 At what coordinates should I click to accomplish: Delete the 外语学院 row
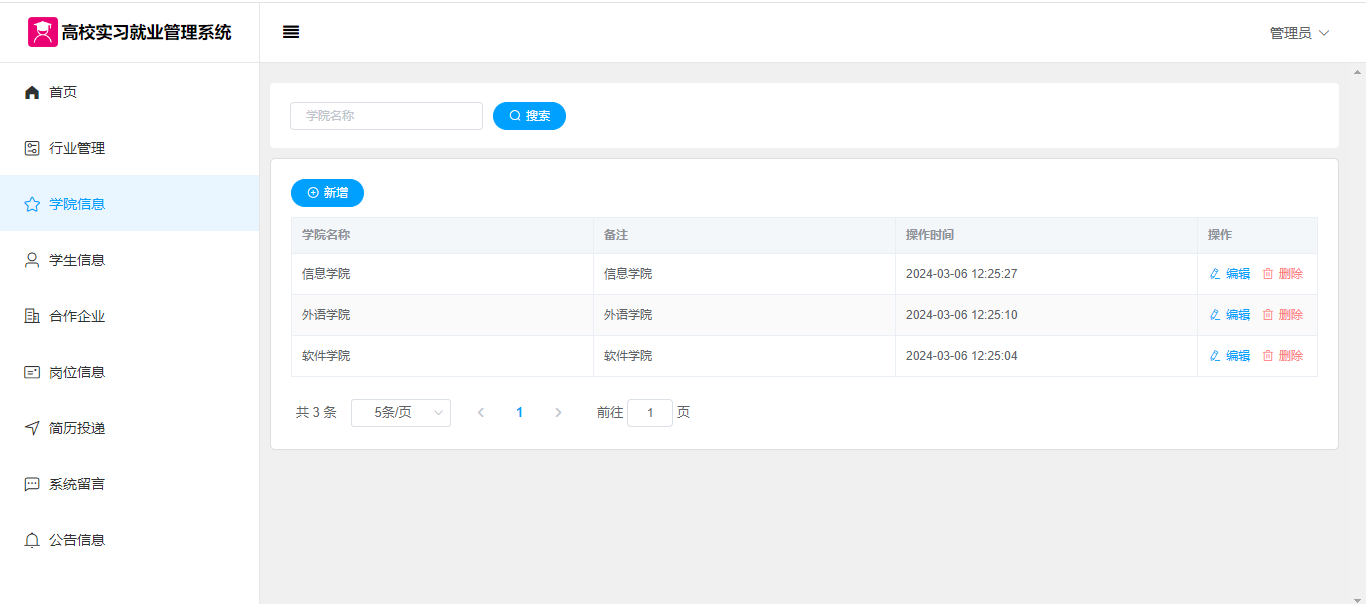pos(1283,315)
